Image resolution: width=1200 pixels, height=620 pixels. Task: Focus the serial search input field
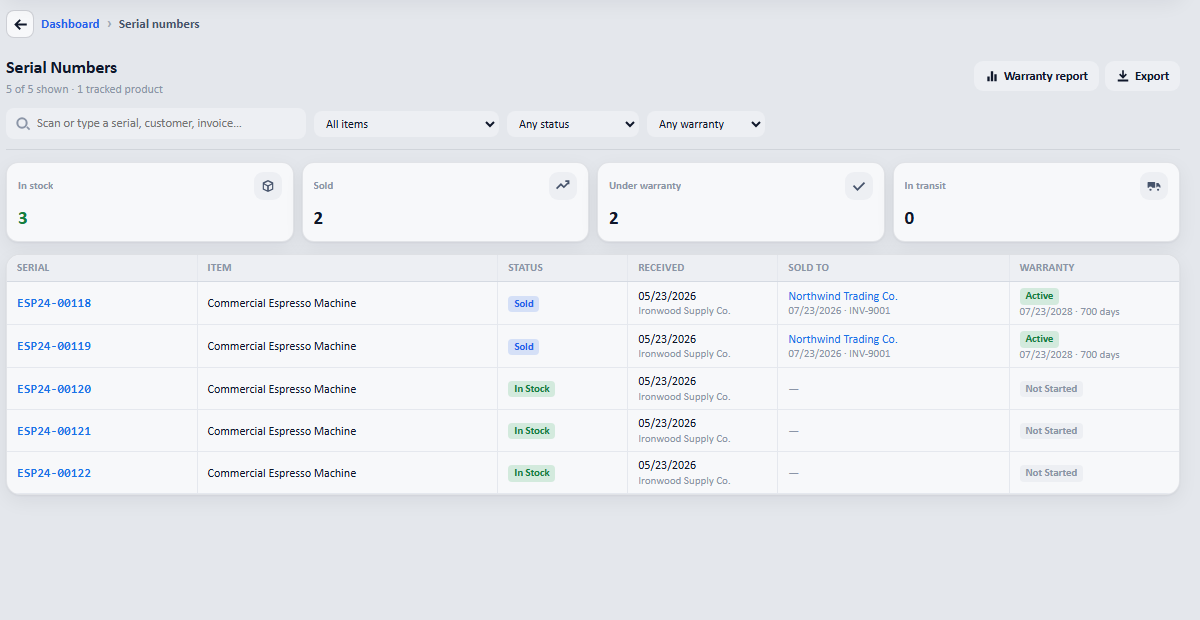click(156, 124)
